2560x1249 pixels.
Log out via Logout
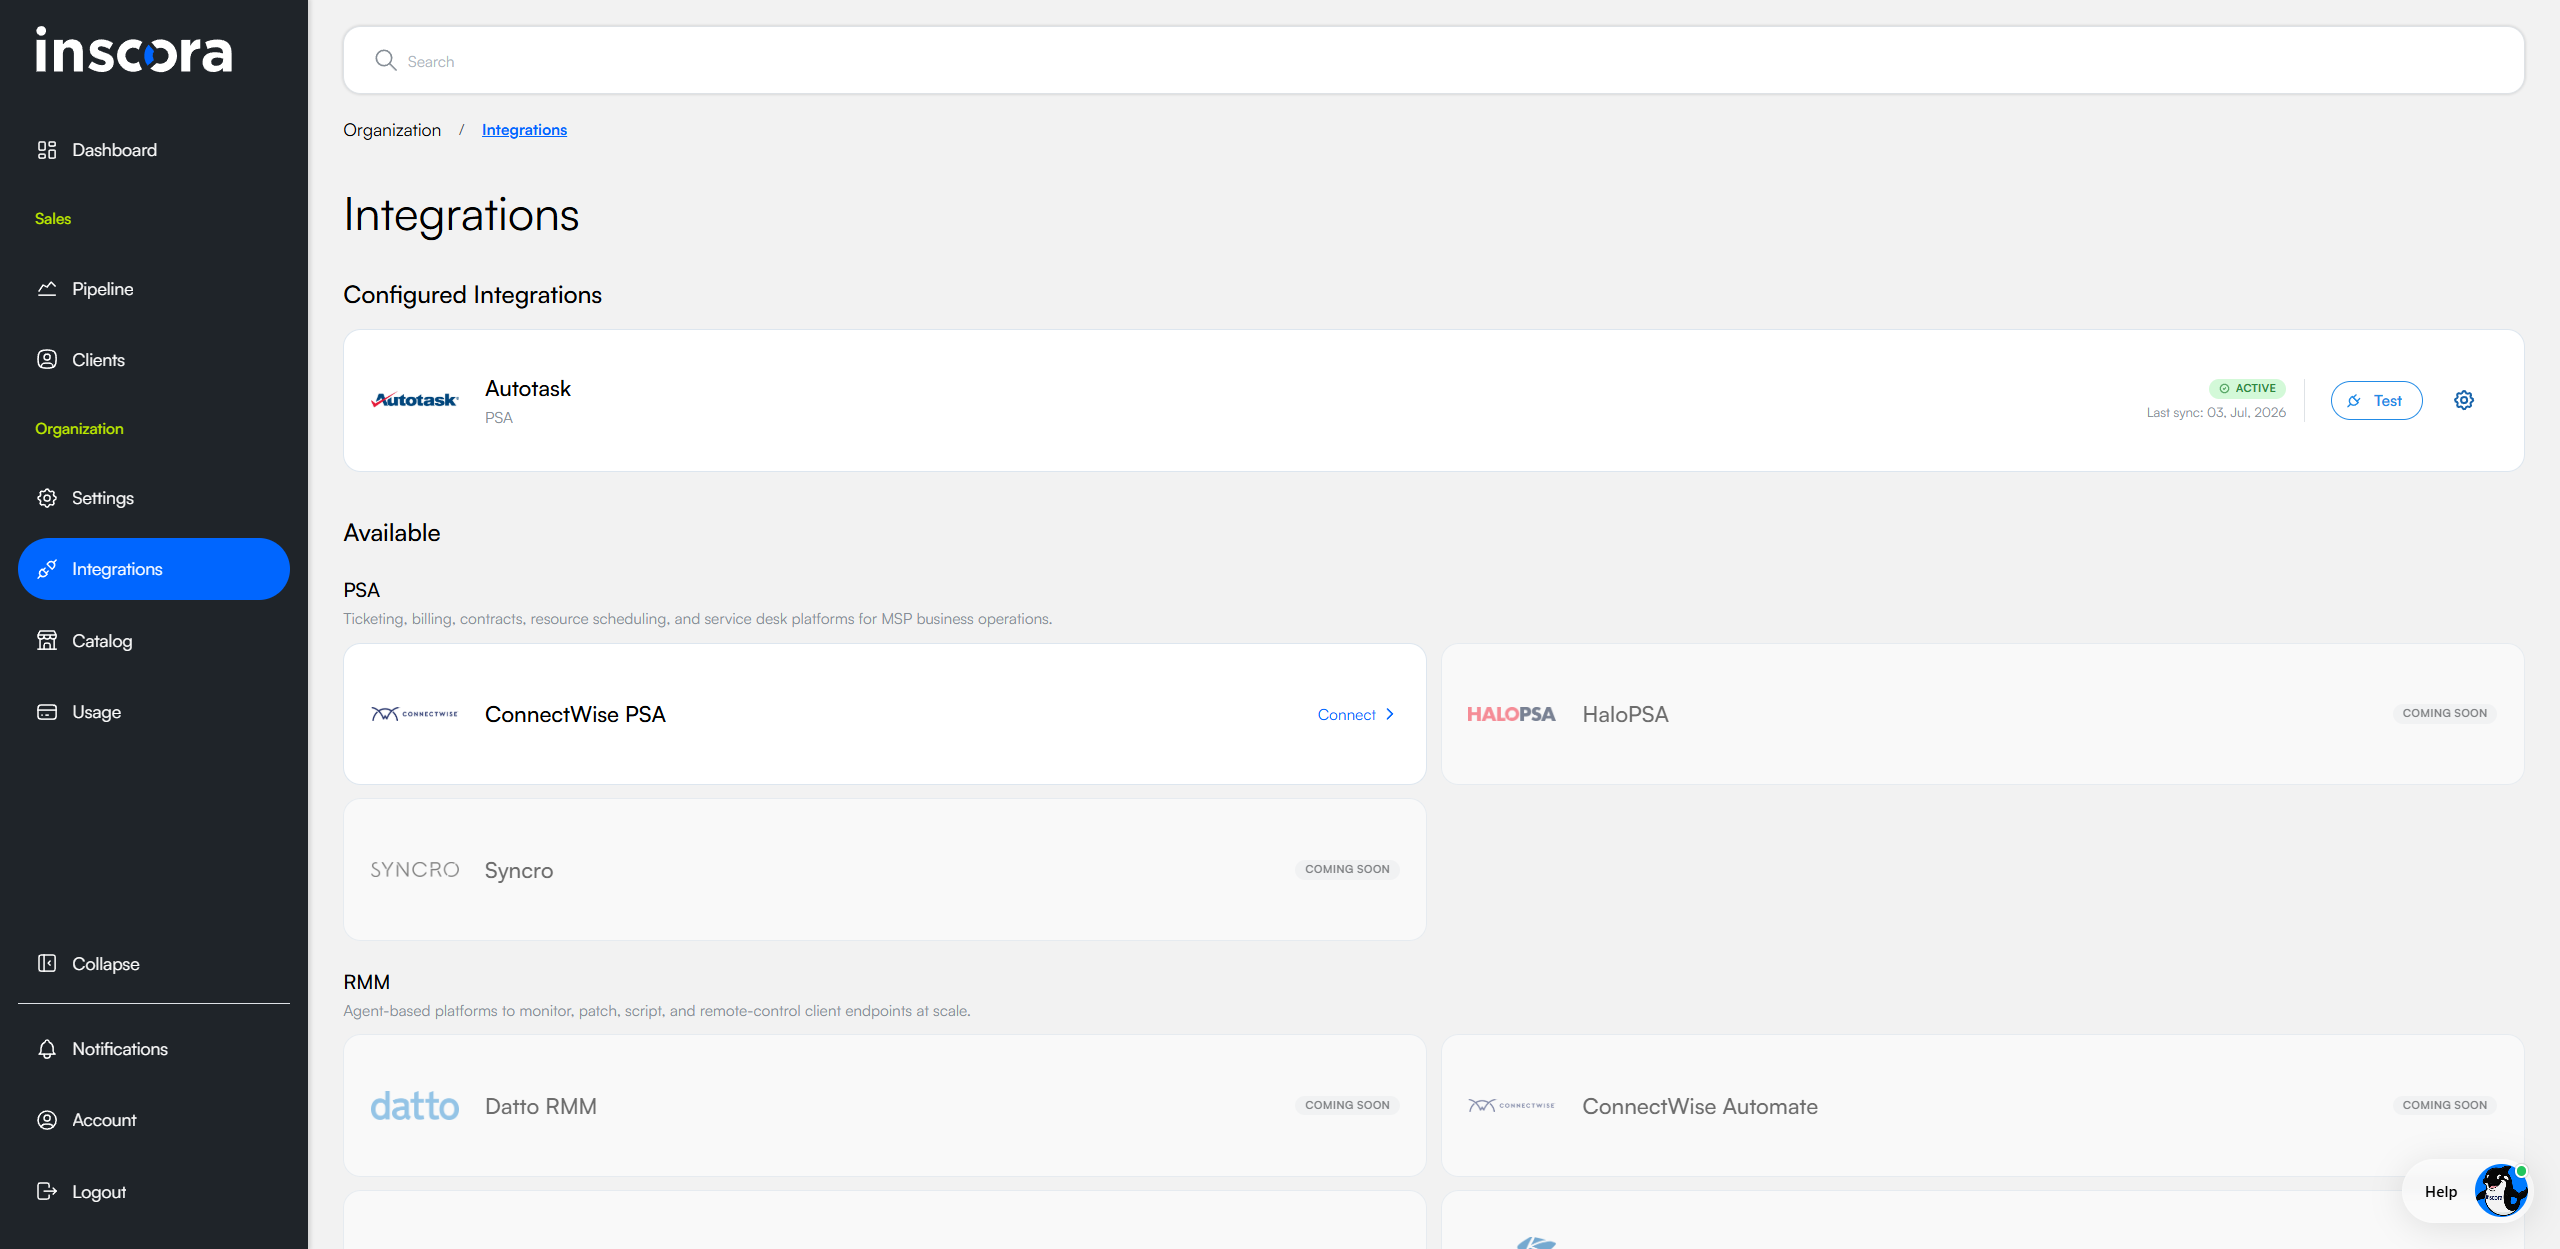pos(153,1192)
